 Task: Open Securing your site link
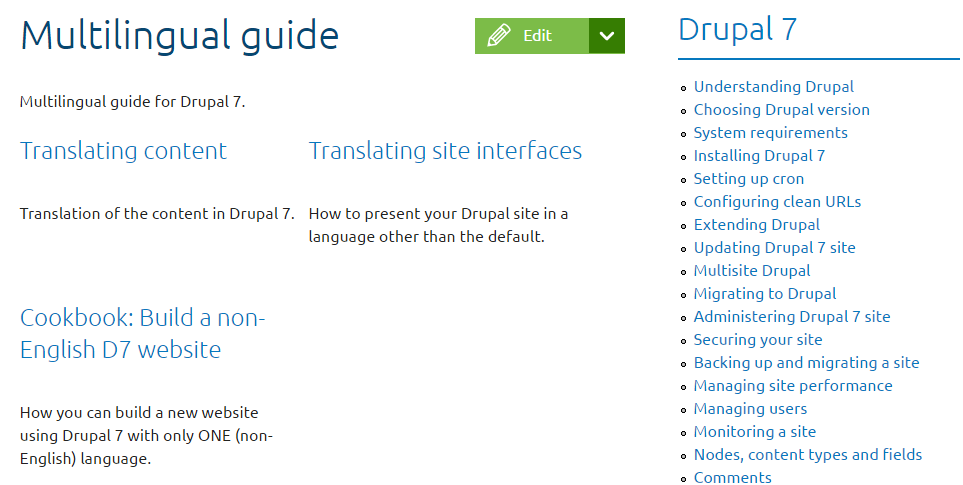point(758,340)
